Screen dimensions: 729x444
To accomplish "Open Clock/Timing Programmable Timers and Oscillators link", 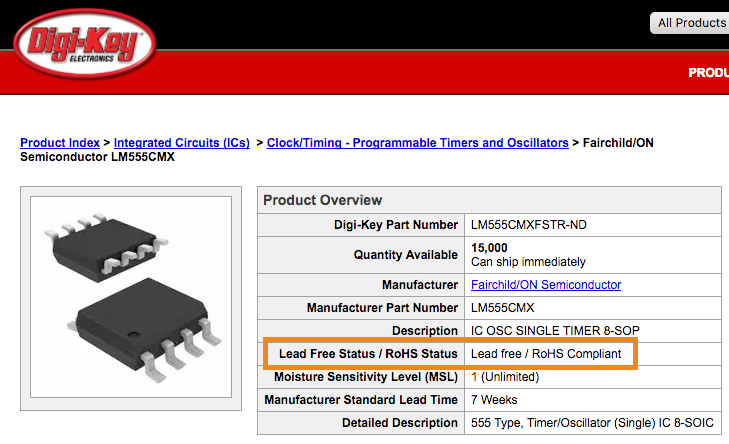I will 418,143.
